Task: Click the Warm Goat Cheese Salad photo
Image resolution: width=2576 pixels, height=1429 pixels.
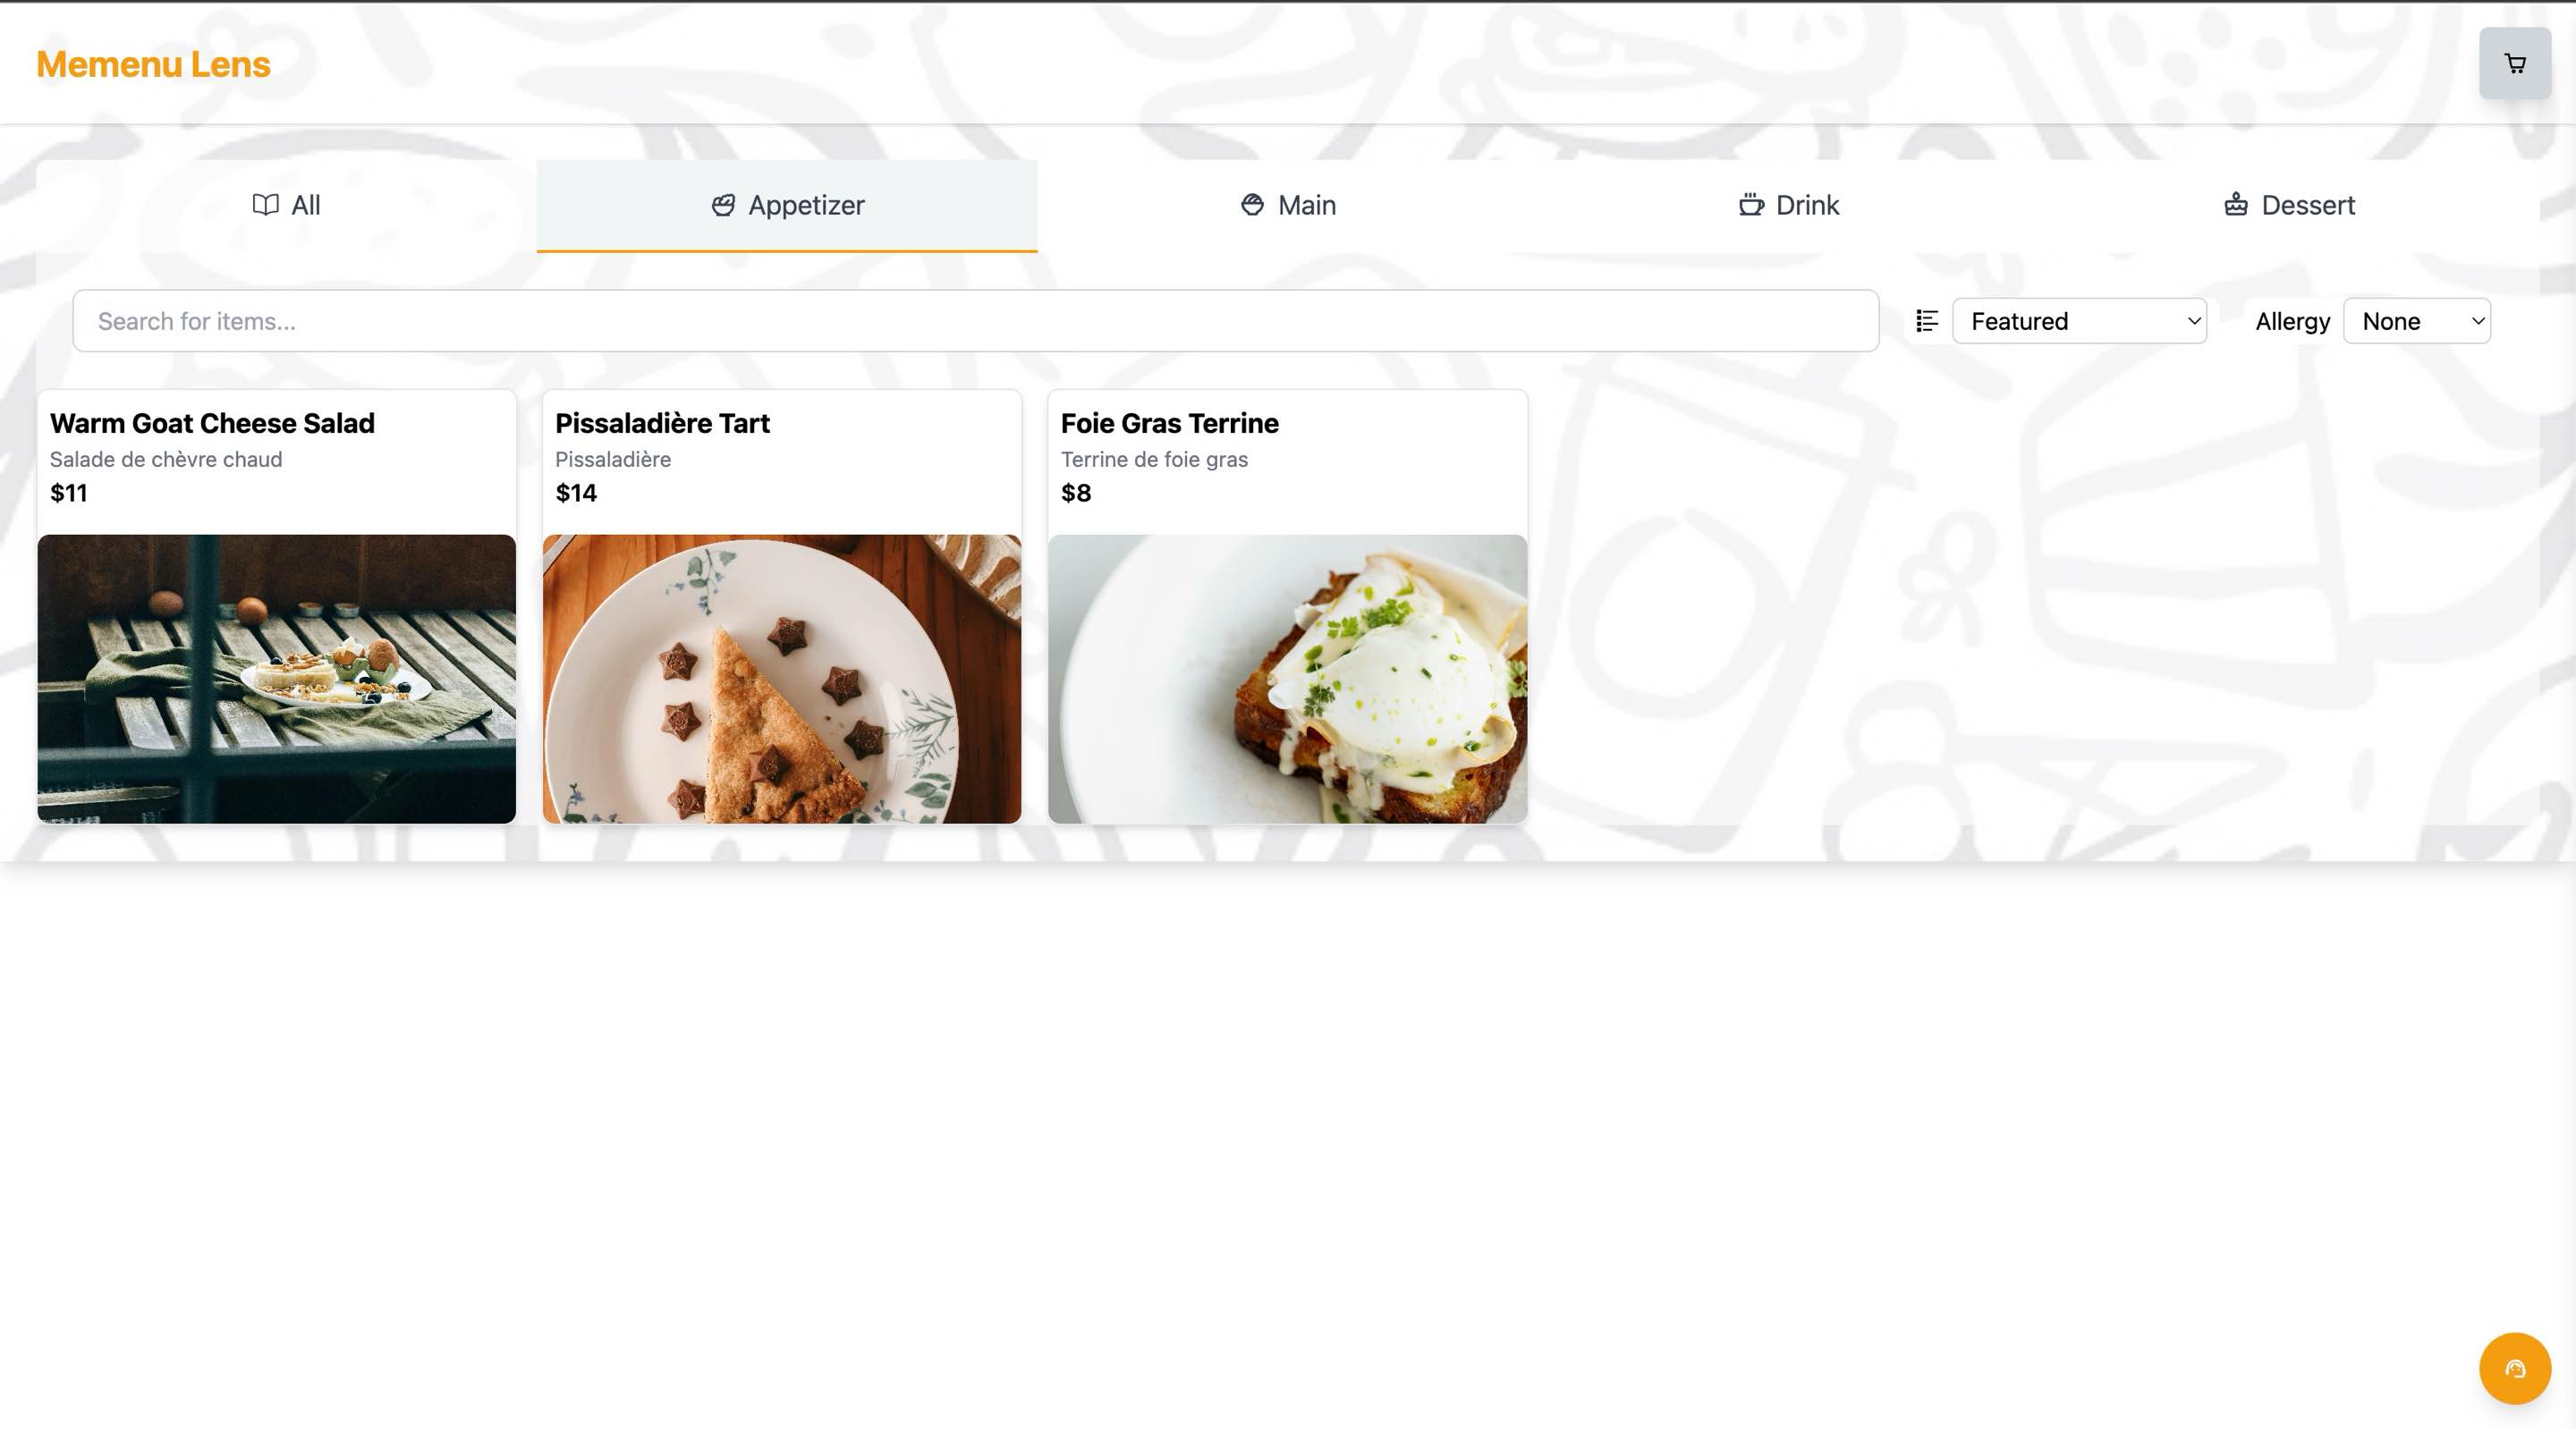Action: click(x=277, y=679)
